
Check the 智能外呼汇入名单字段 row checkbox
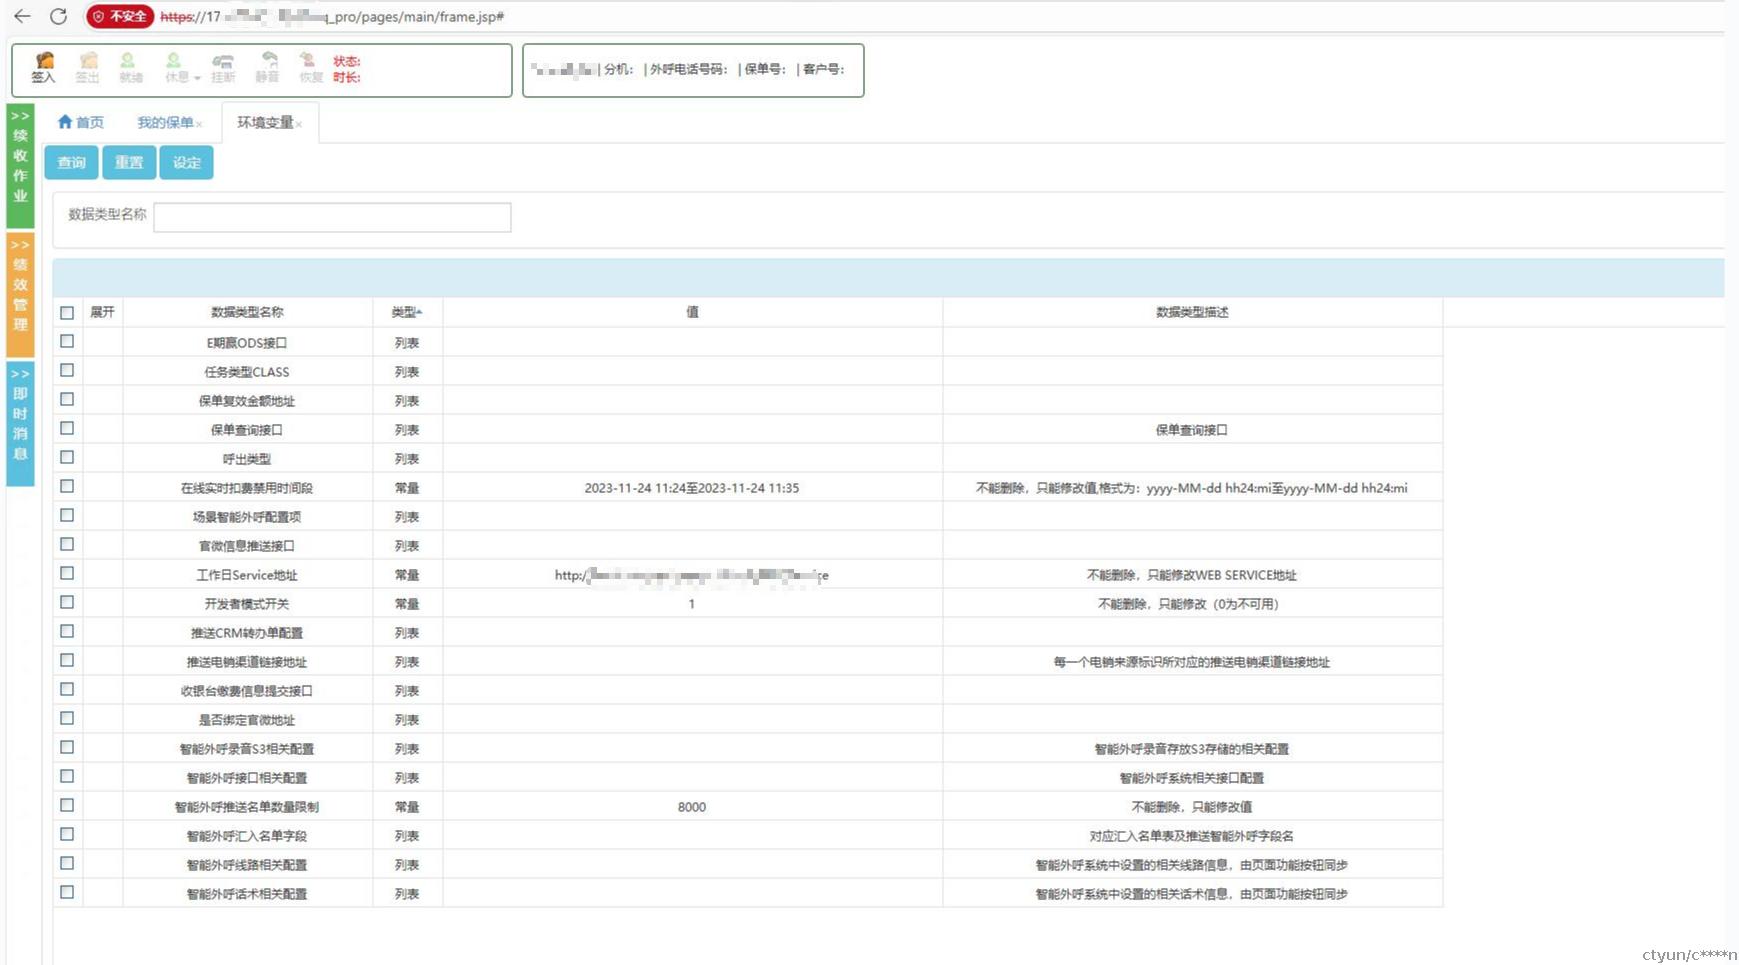click(x=67, y=834)
